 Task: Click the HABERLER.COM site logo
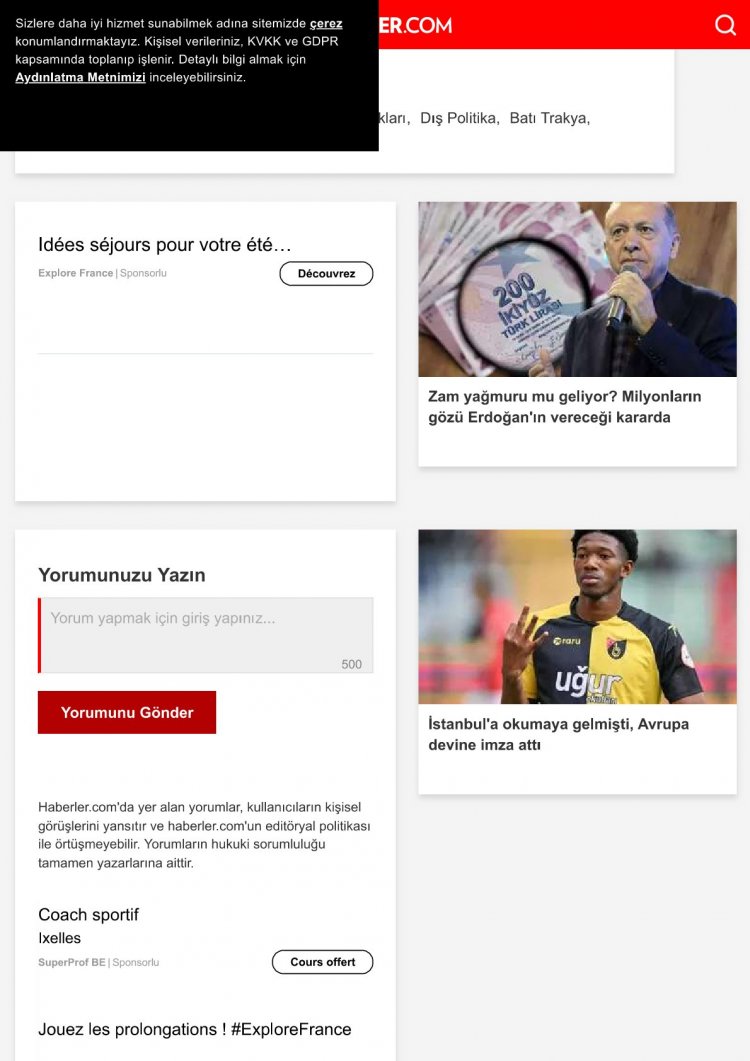(x=415, y=25)
